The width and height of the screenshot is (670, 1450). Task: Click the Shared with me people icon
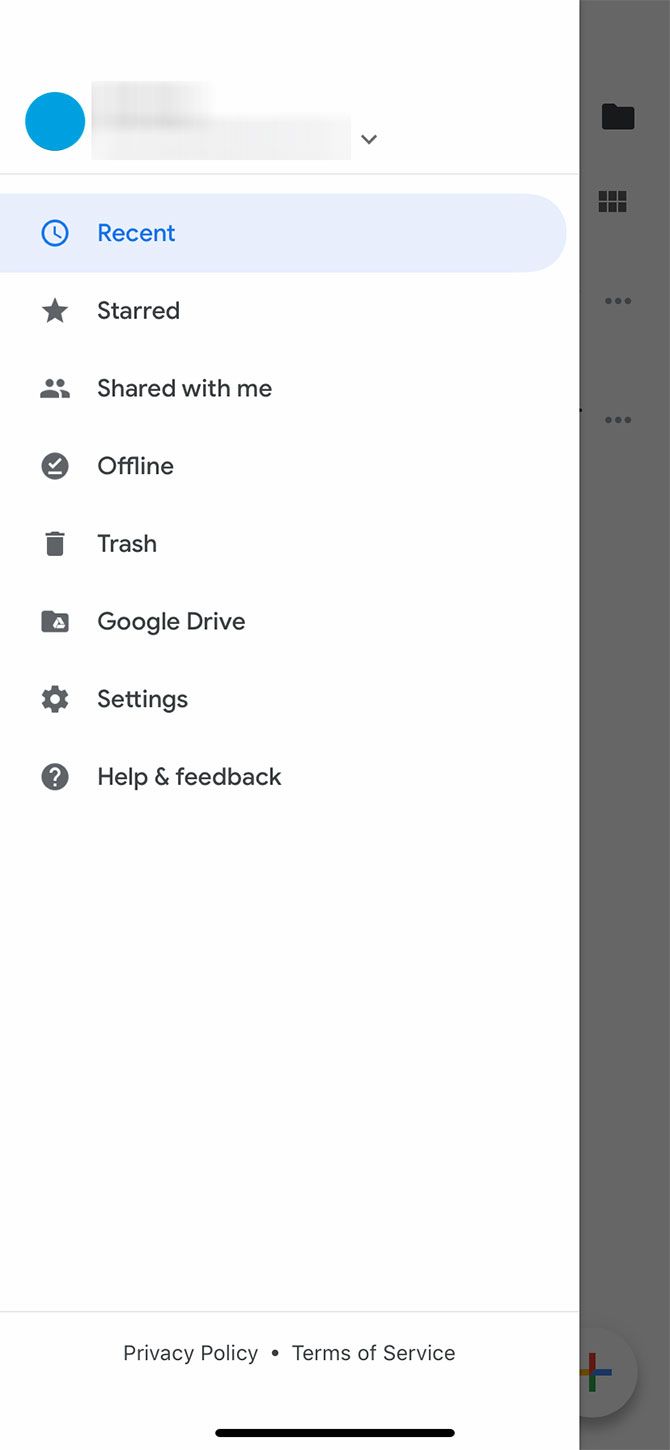(55, 389)
